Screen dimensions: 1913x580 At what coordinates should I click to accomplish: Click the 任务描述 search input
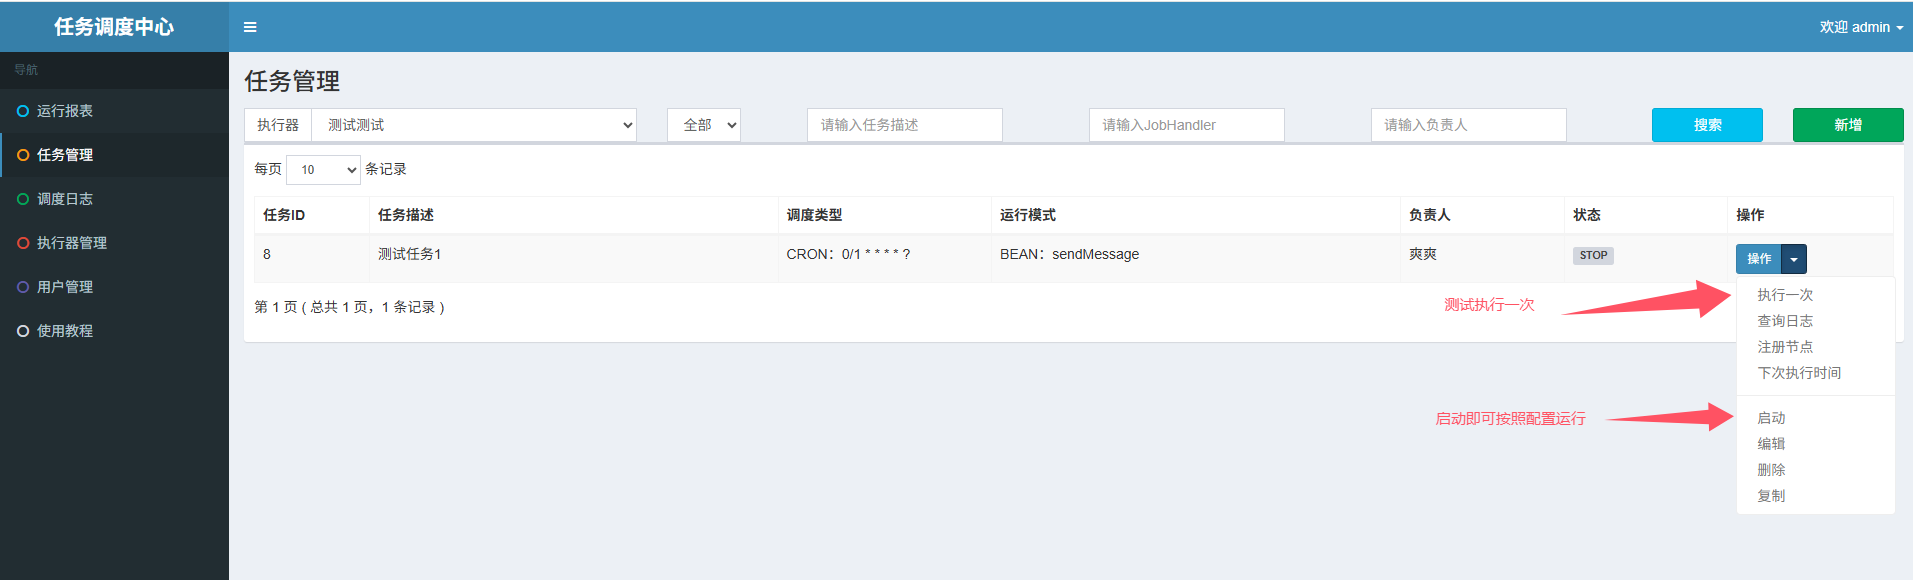[905, 125]
